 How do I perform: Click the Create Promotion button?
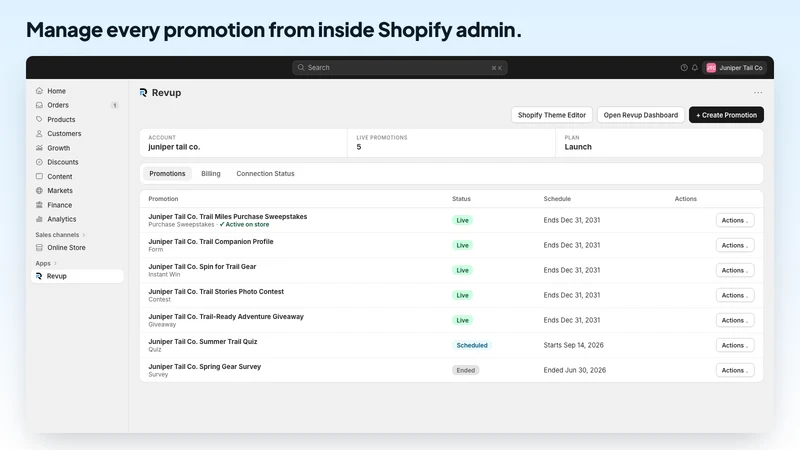pyautogui.click(x=726, y=115)
